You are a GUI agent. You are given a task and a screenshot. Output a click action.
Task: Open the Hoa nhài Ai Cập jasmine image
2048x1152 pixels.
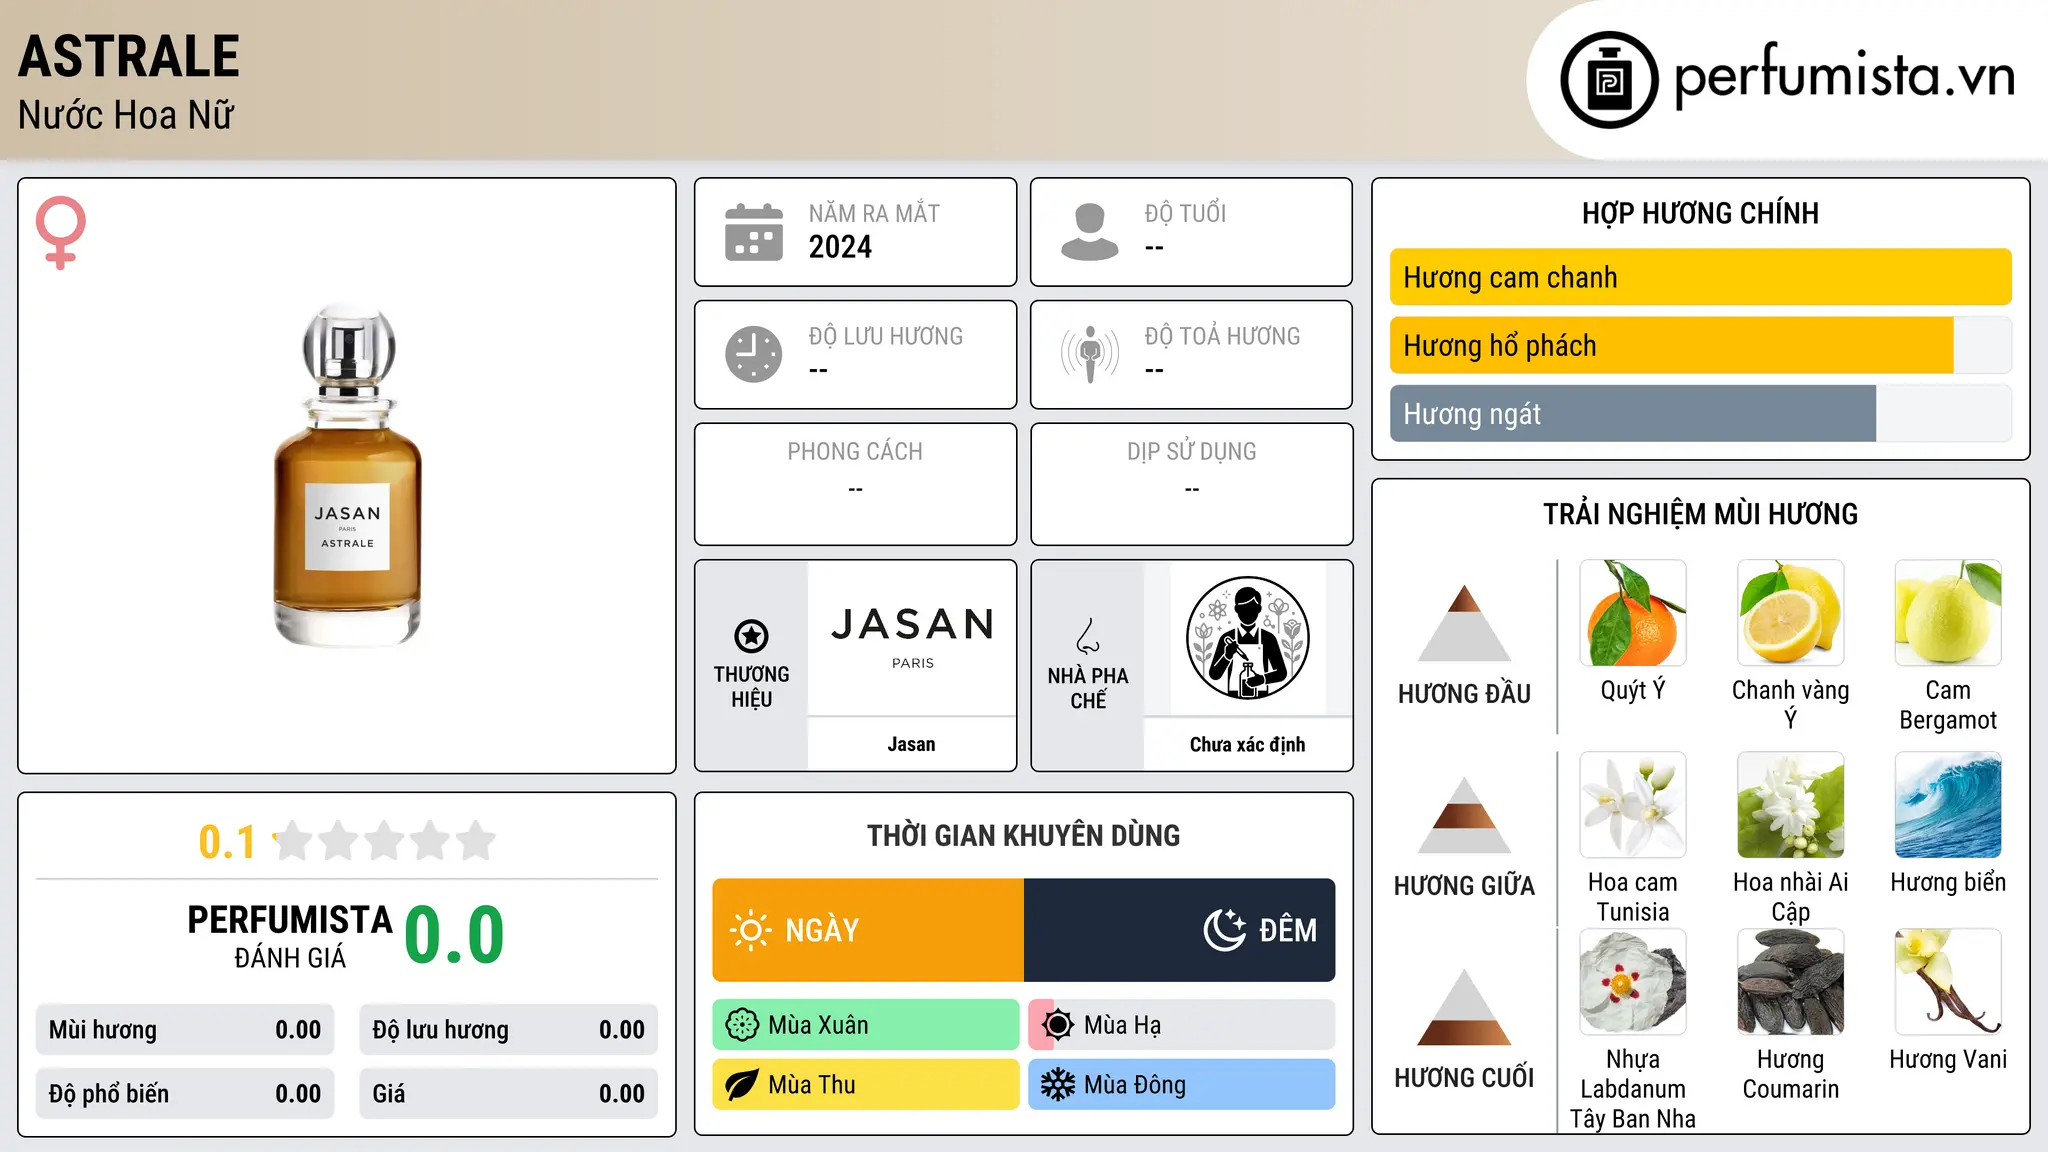pos(1791,805)
